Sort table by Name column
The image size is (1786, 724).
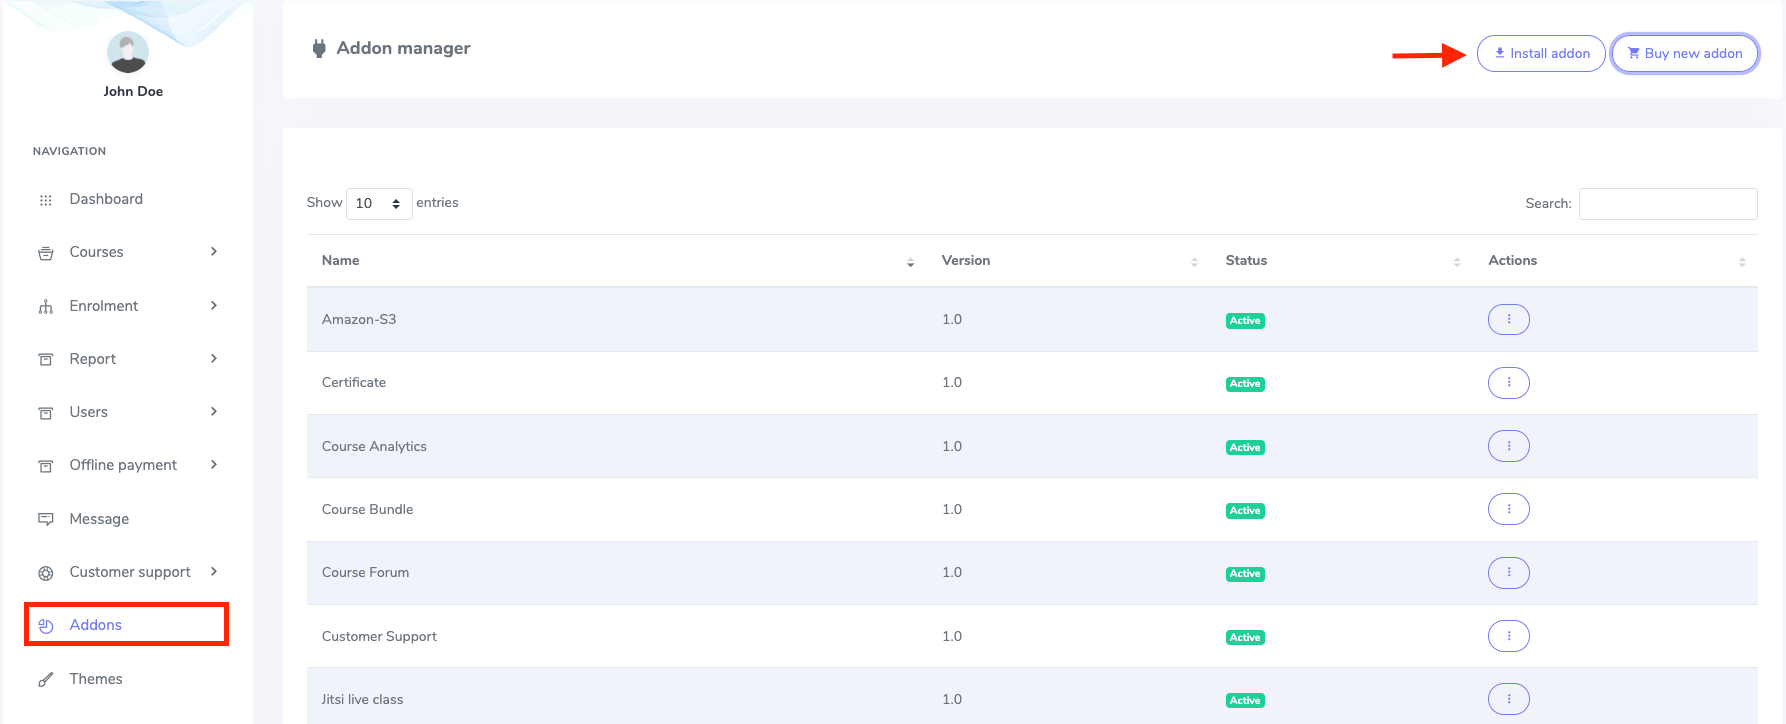341,261
